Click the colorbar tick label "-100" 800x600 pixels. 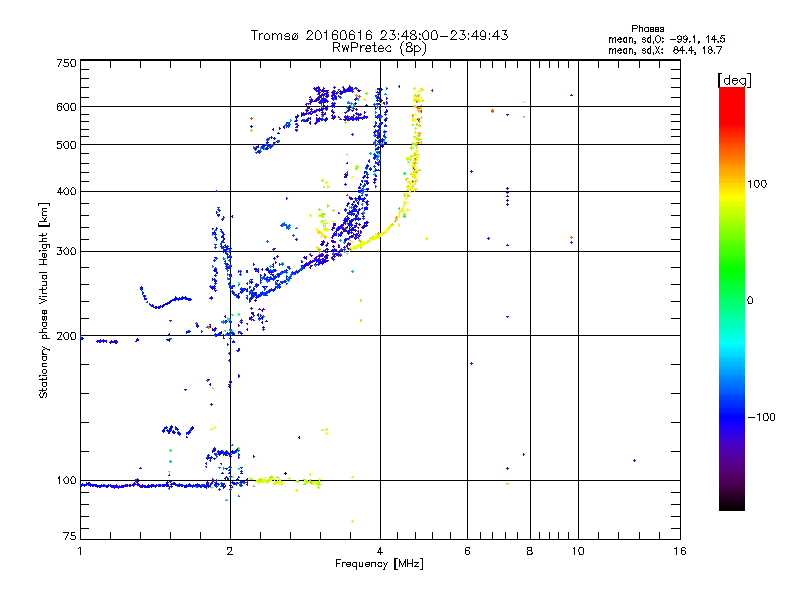(761, 417)
